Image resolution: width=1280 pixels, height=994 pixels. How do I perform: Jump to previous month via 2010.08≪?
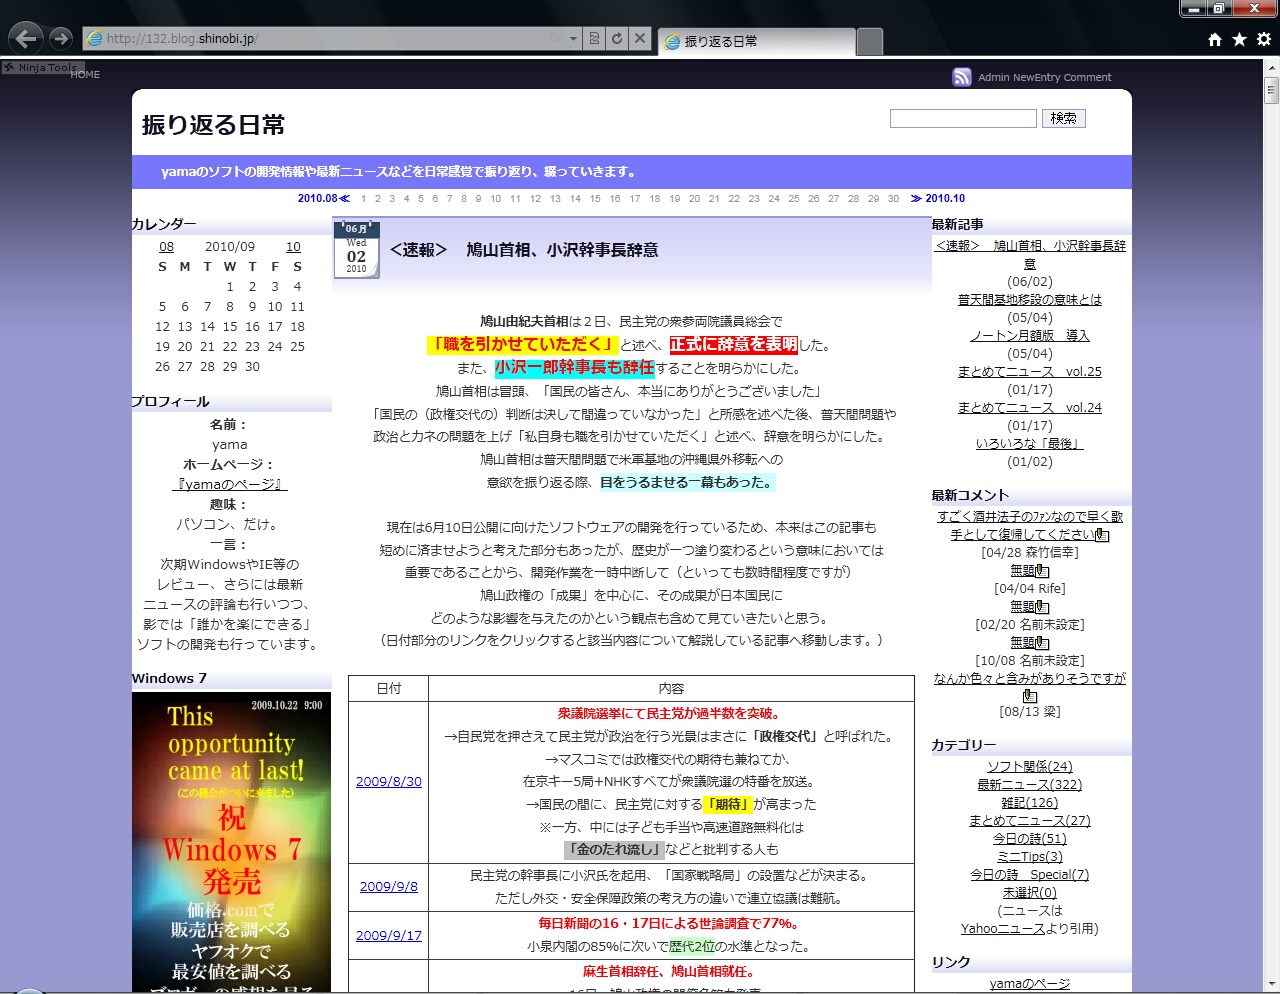point(323,198)
